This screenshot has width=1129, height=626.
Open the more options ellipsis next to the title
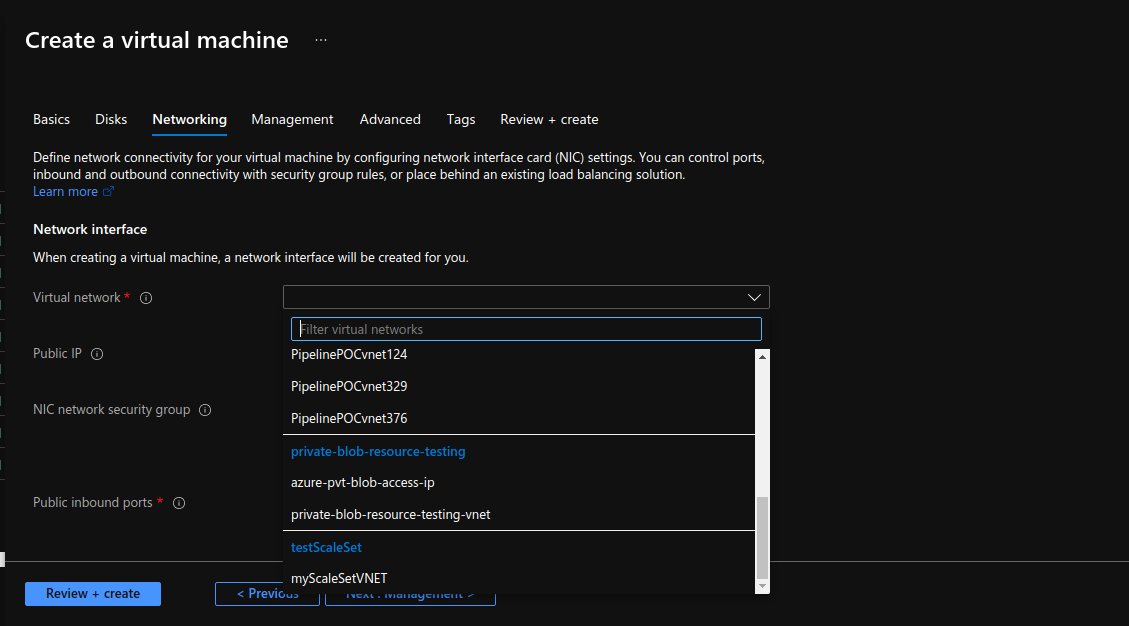pyautogui.click(x=320, y=40)
